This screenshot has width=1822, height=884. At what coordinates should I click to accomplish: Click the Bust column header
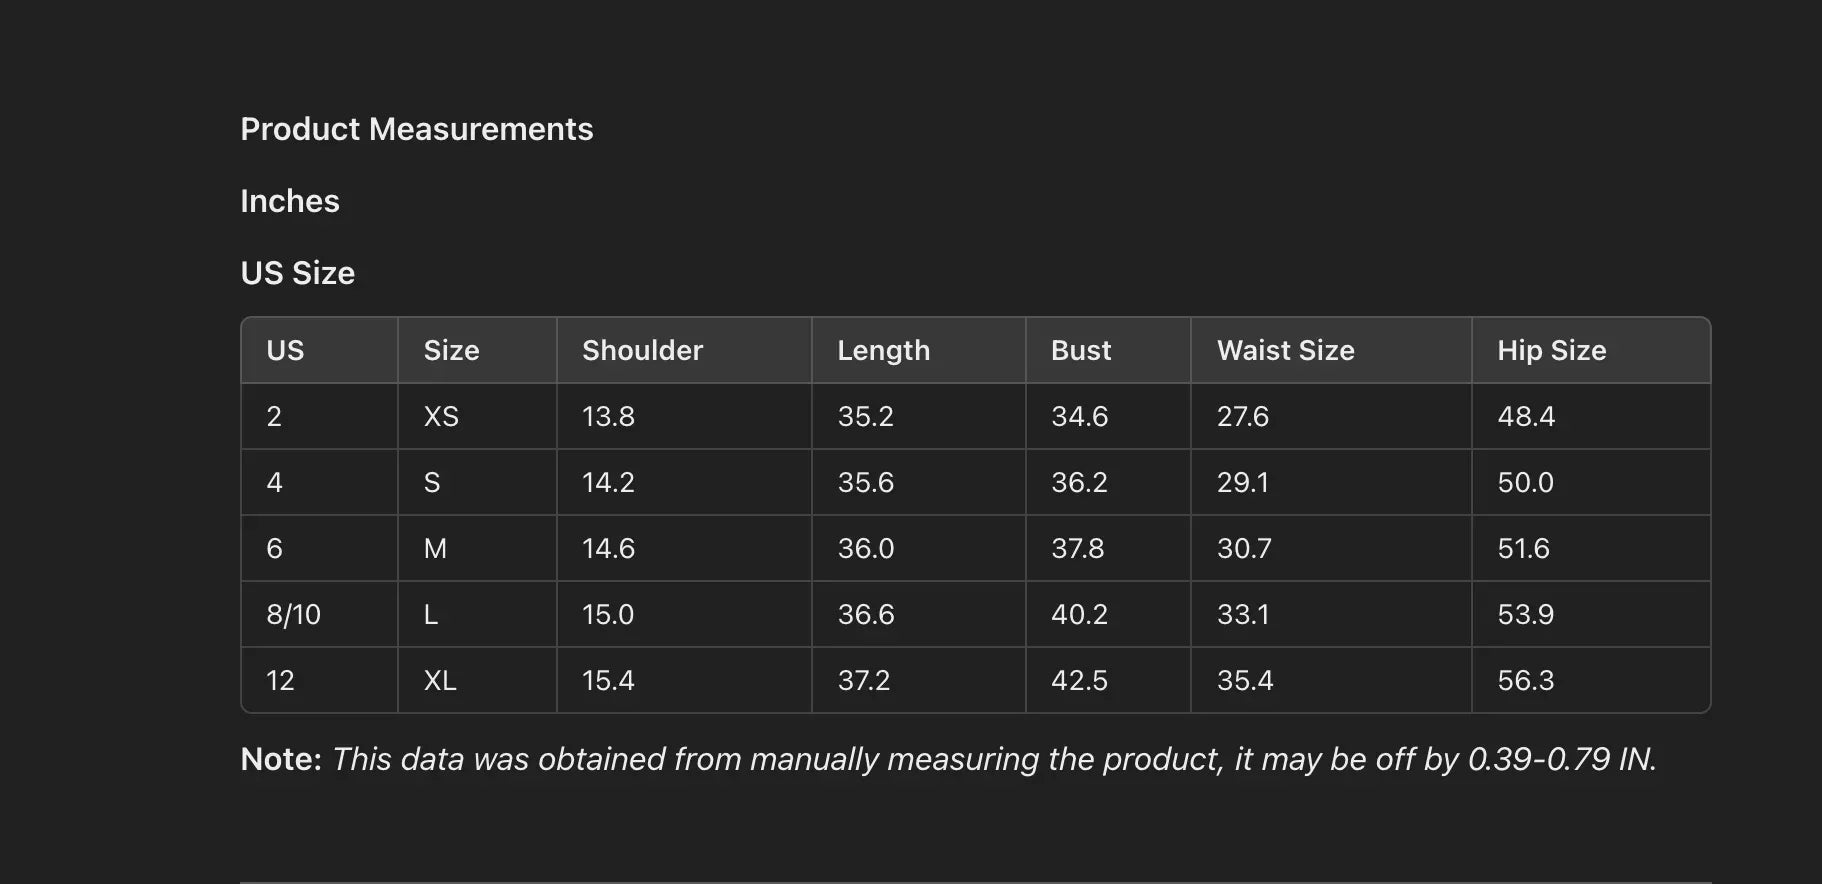[1080, 350]
